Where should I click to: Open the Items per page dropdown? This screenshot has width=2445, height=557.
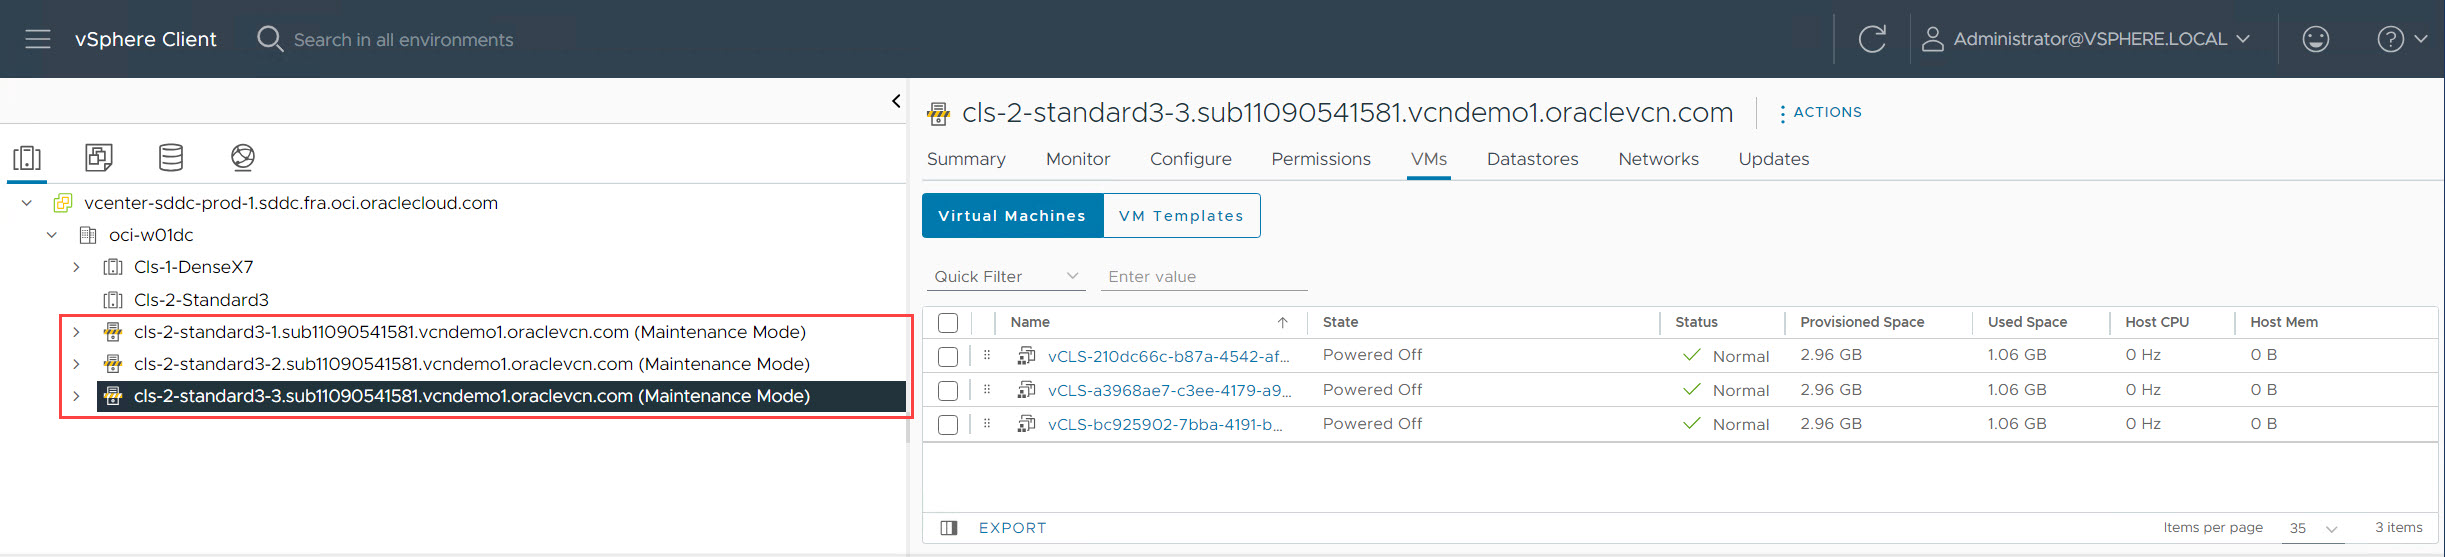click(2313, 528)
